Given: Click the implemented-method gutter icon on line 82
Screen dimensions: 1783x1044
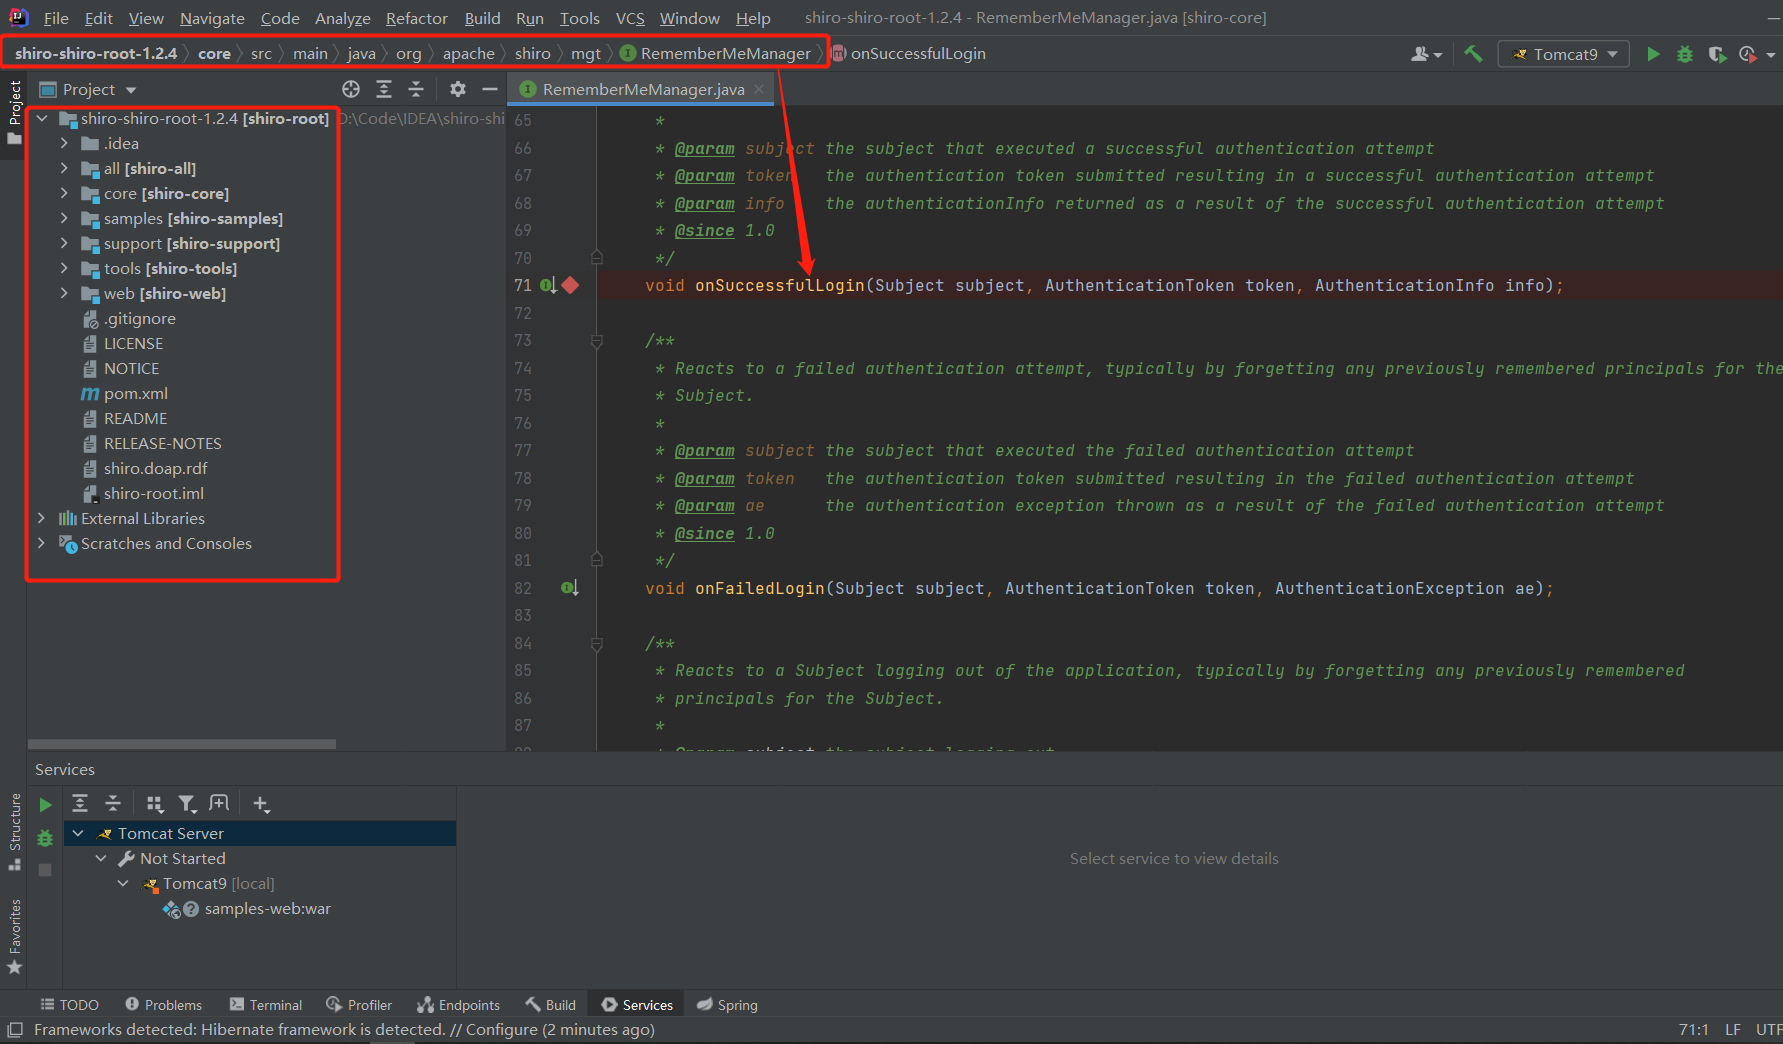Looking at the screenshot, I should 569,588.
